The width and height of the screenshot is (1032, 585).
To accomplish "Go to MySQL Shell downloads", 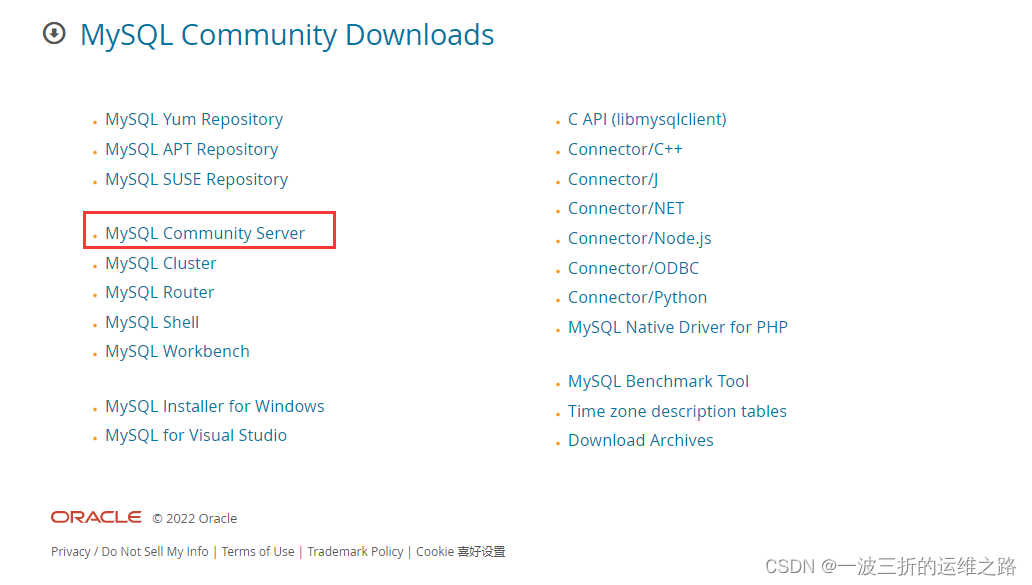I will coord(152,322).
